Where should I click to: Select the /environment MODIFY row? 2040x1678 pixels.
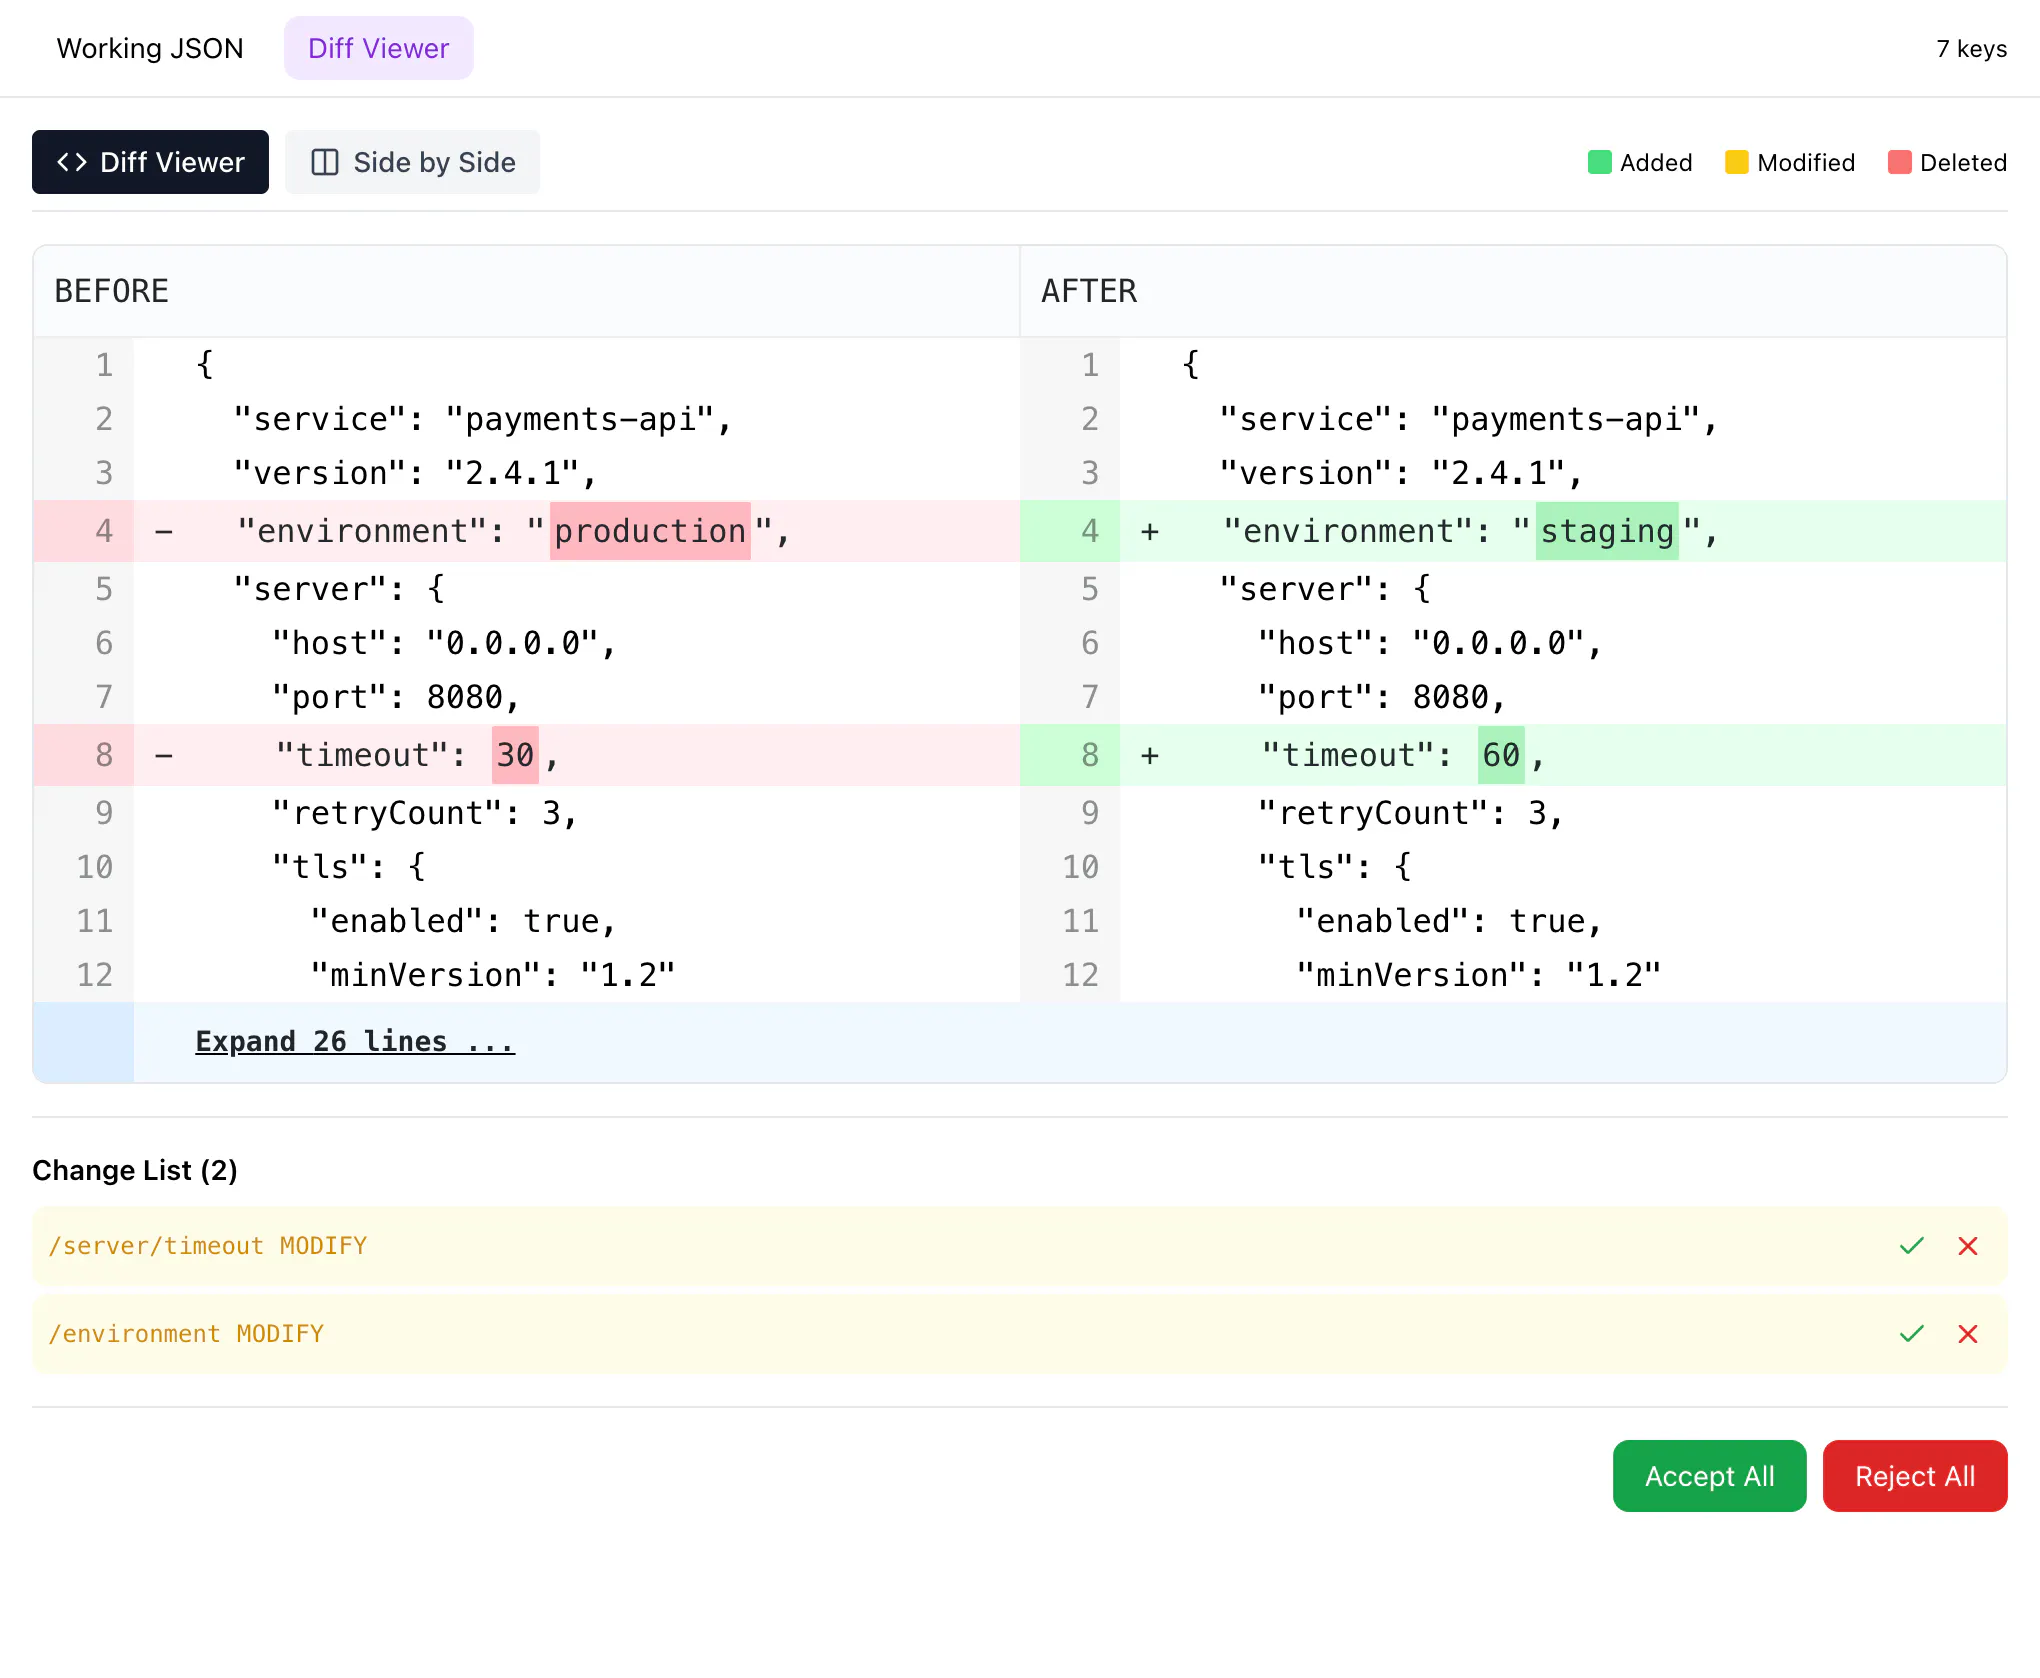pyautogui.click(x=1020, y=1334)
